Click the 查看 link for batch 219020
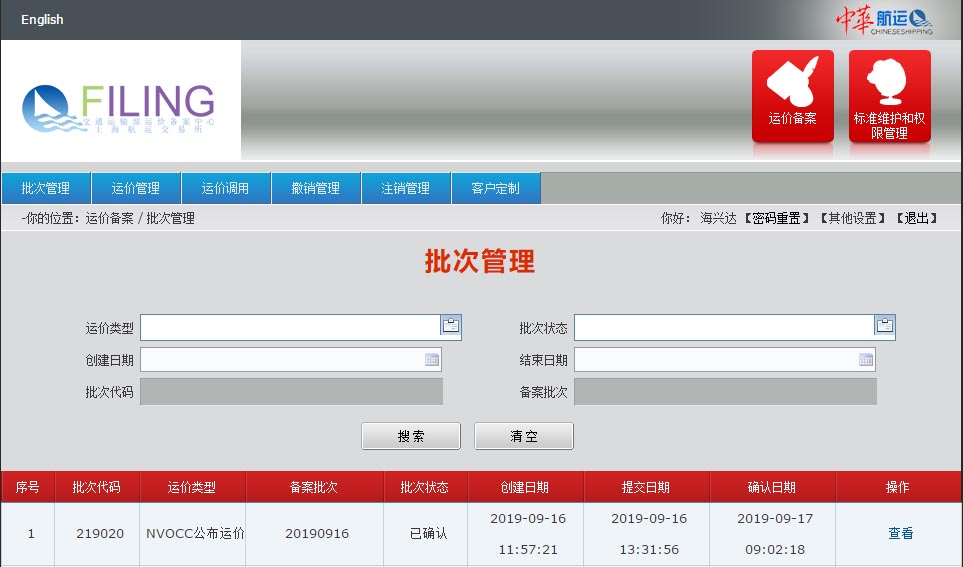Screen dimensions: 963x567 pyautogui.click(x=900, y=534)
